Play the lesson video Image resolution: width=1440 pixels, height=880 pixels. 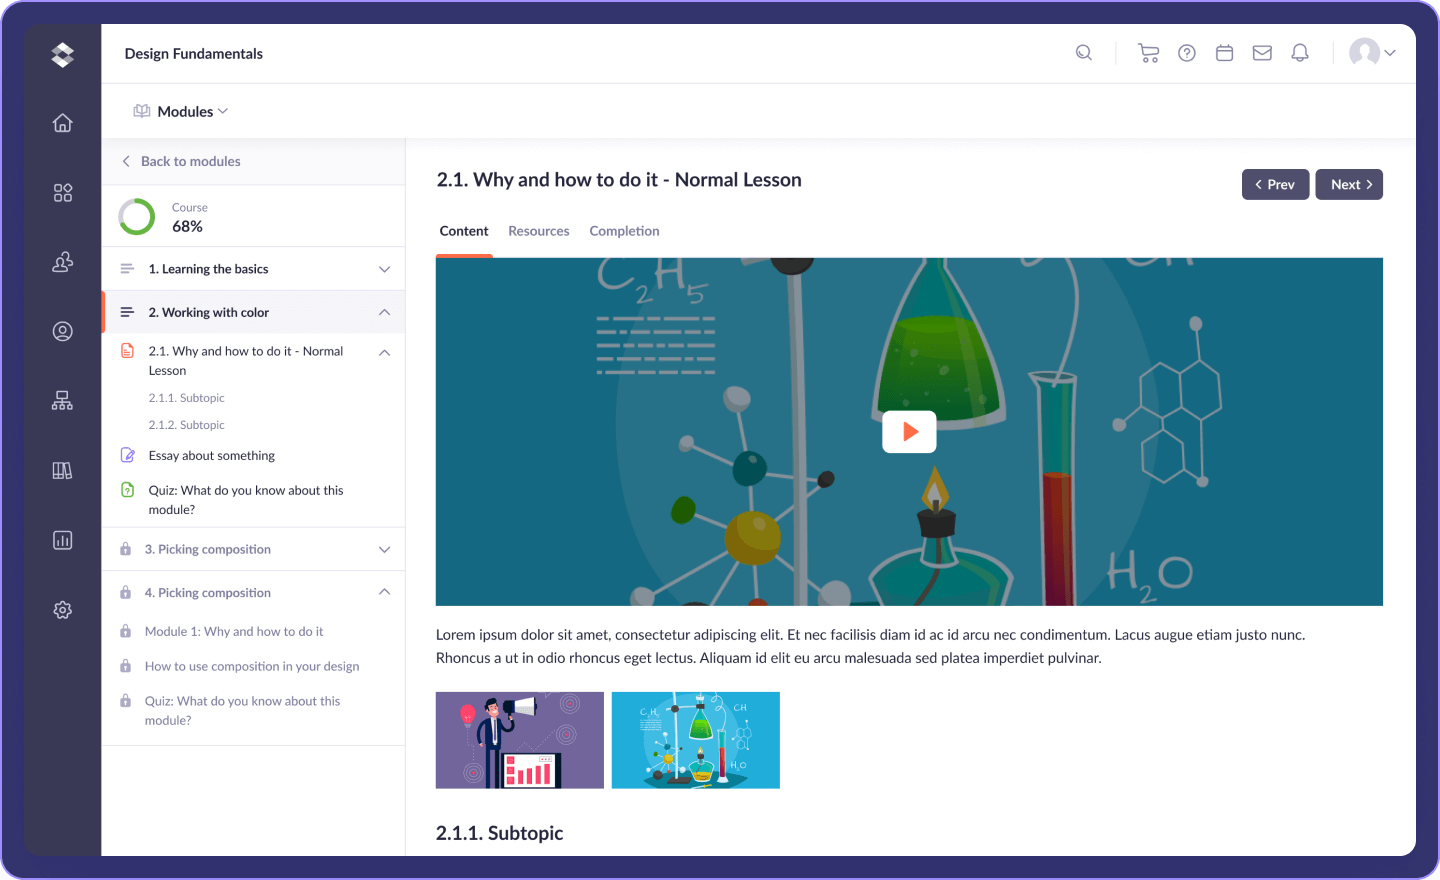(x=909, y=432)
